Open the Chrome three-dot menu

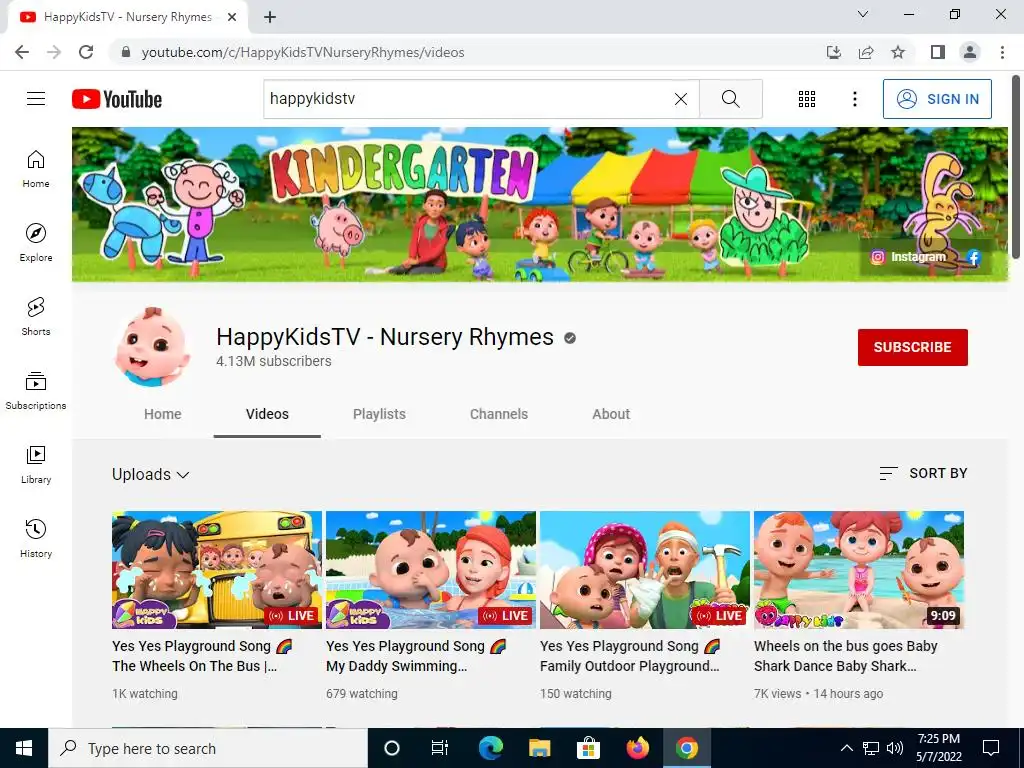tap(1002, 52)
